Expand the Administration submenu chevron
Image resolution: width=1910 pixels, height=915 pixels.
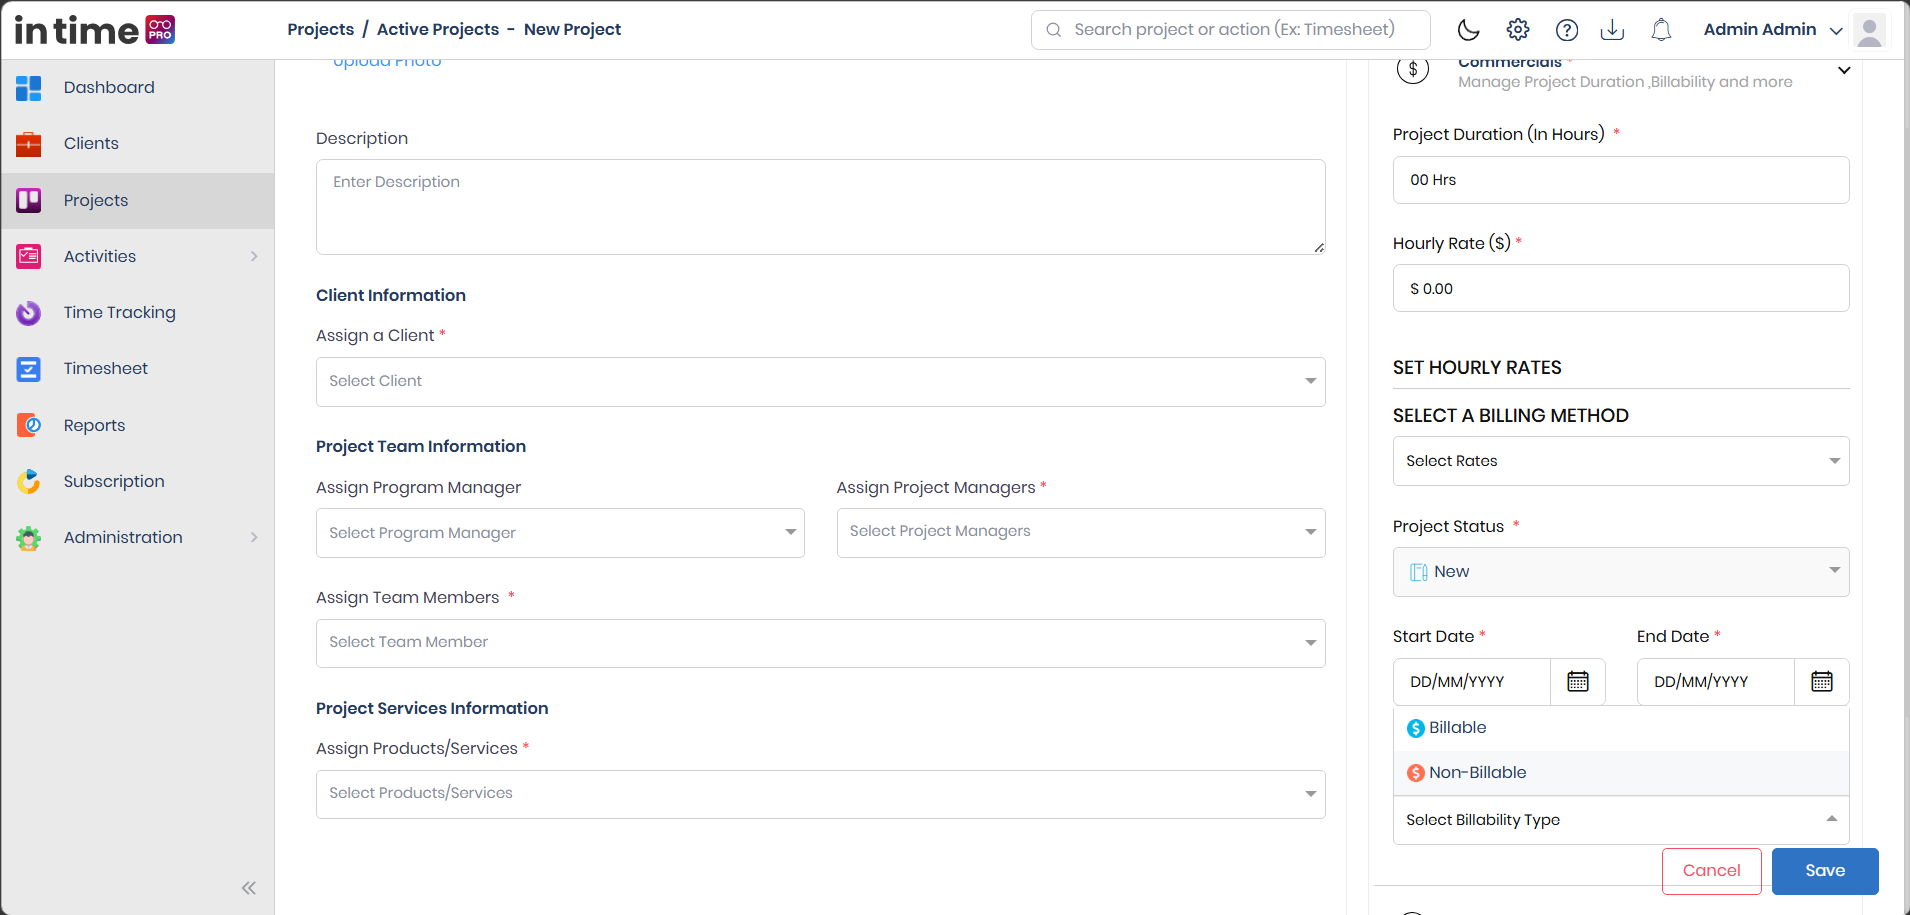(254, 537)
